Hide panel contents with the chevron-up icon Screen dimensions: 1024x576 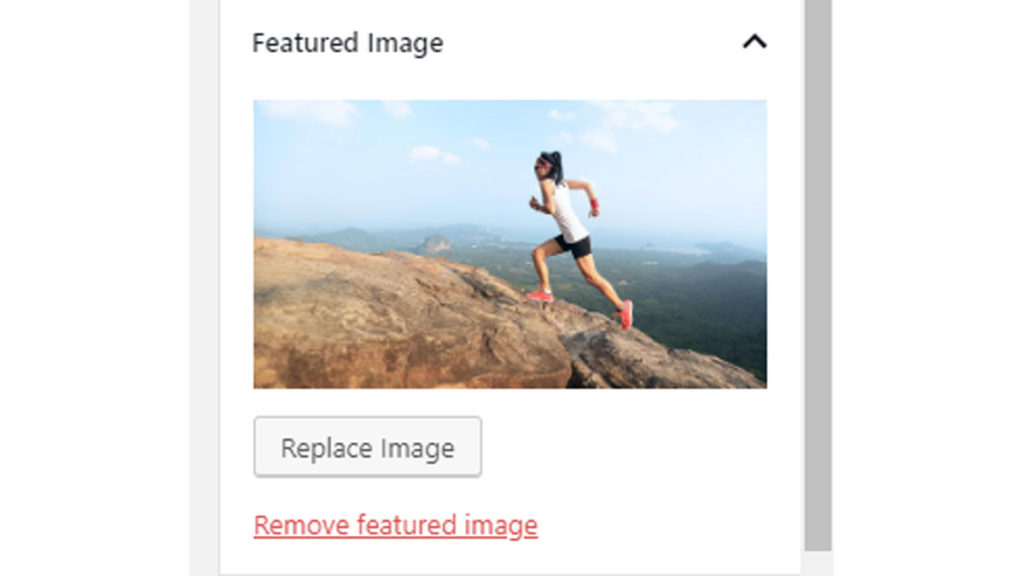[x=754, y=42]
